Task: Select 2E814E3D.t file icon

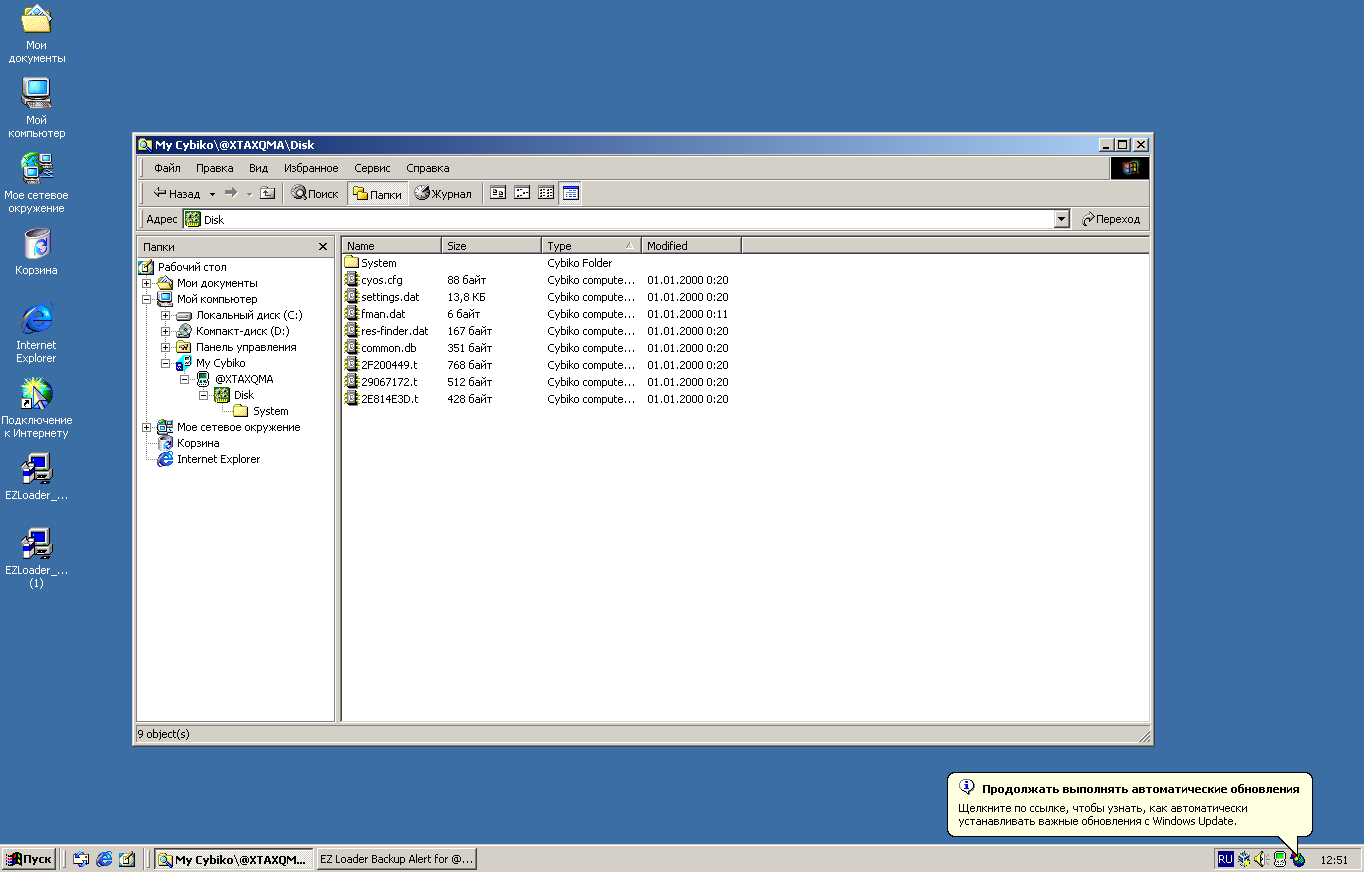Action: click(x=351, y=399)
